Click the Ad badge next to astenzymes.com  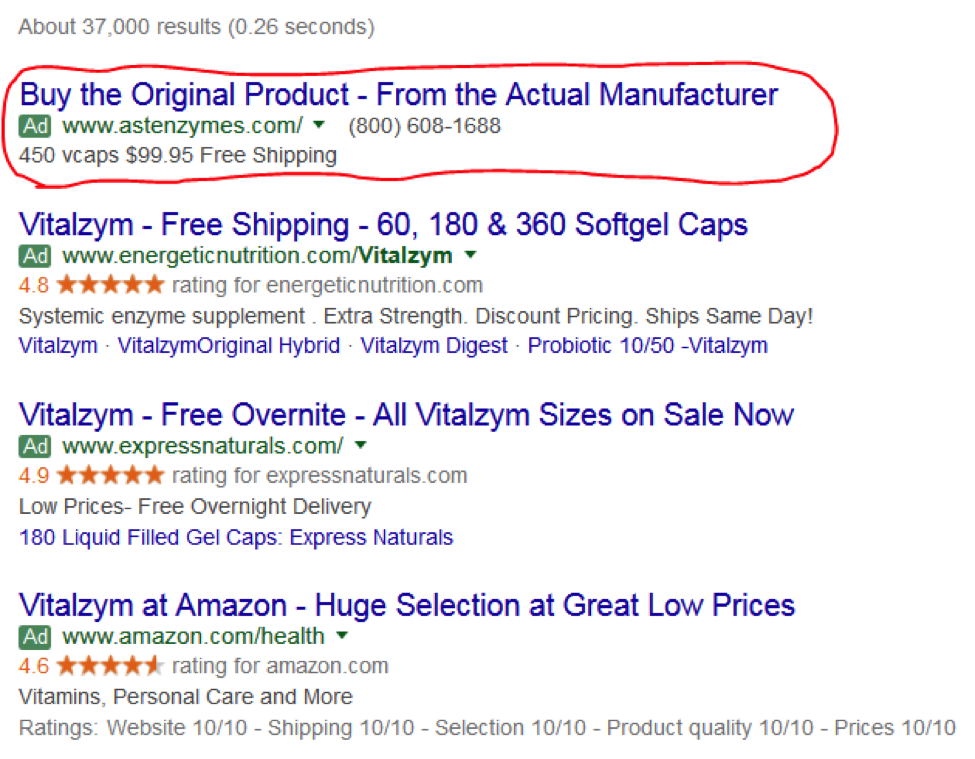coord(35,126)
